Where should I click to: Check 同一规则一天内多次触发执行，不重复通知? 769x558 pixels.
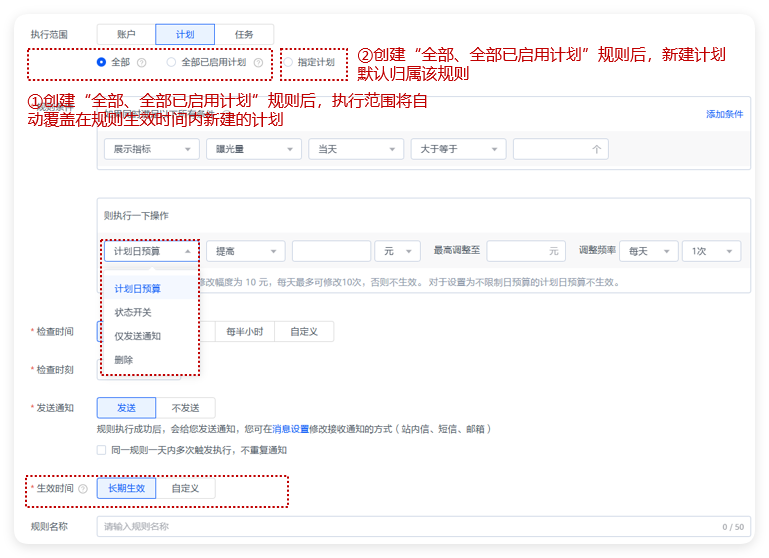coord(102,450)
